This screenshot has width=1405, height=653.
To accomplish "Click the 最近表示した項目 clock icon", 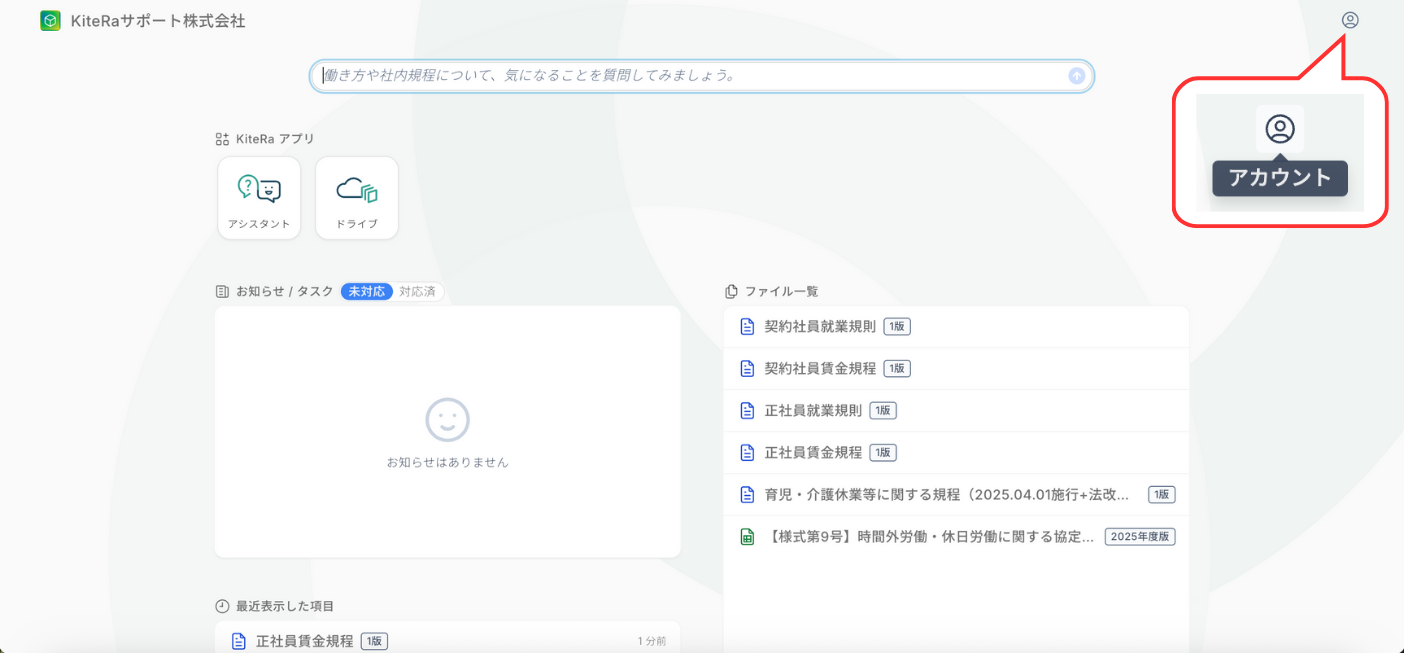I will [222, 606].
